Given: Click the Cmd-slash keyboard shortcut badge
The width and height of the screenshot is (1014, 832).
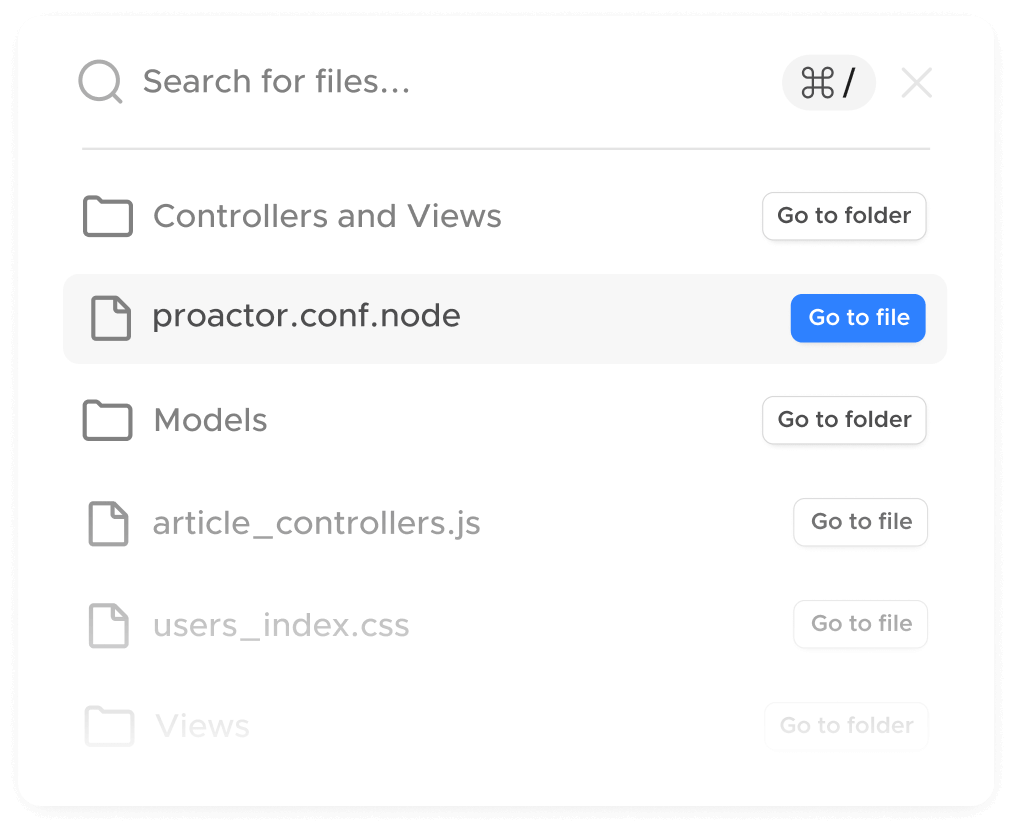Looking at the screenshot, I should [828, 83].
